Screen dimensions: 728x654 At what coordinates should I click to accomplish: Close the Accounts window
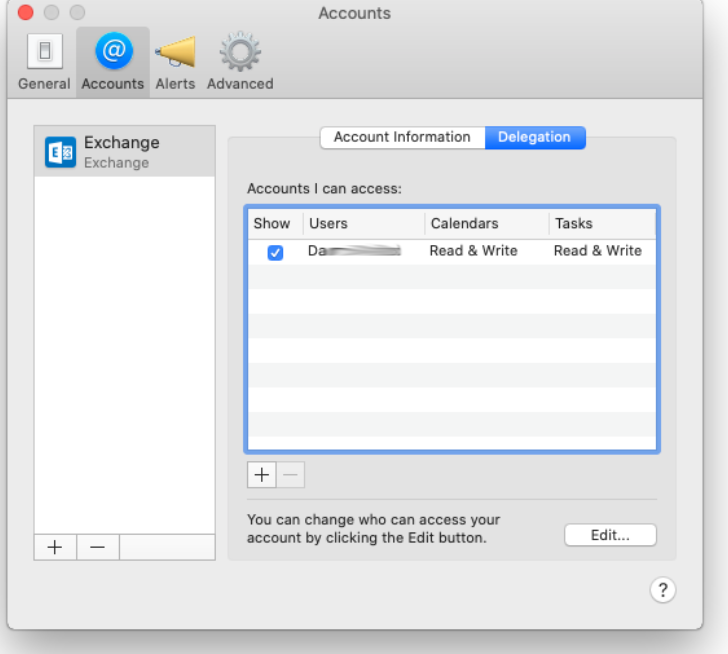coord(26,13)
